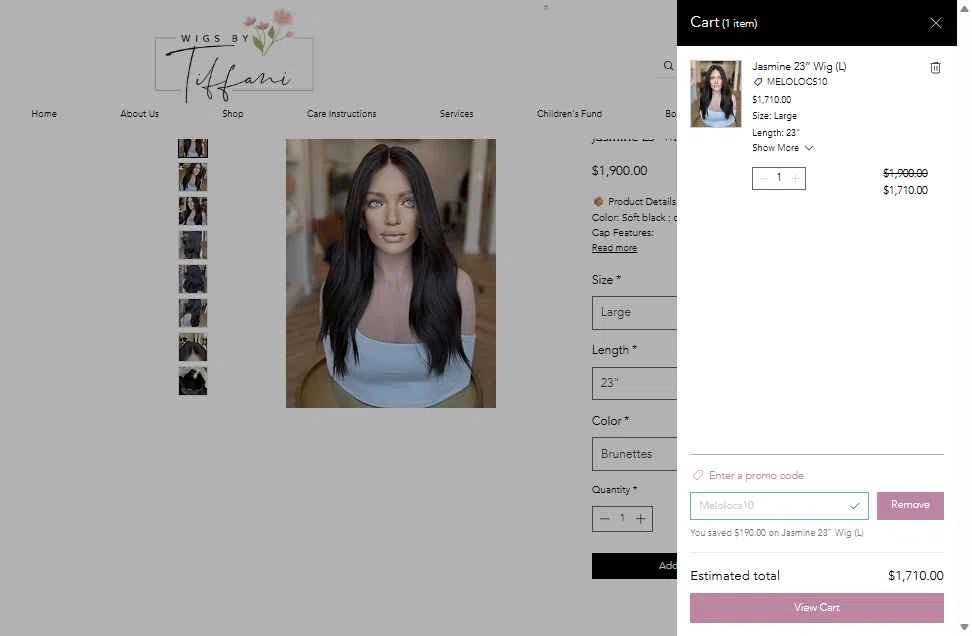Open Care Instructions page
Screen dimensions: 972x636
(342, 114)
